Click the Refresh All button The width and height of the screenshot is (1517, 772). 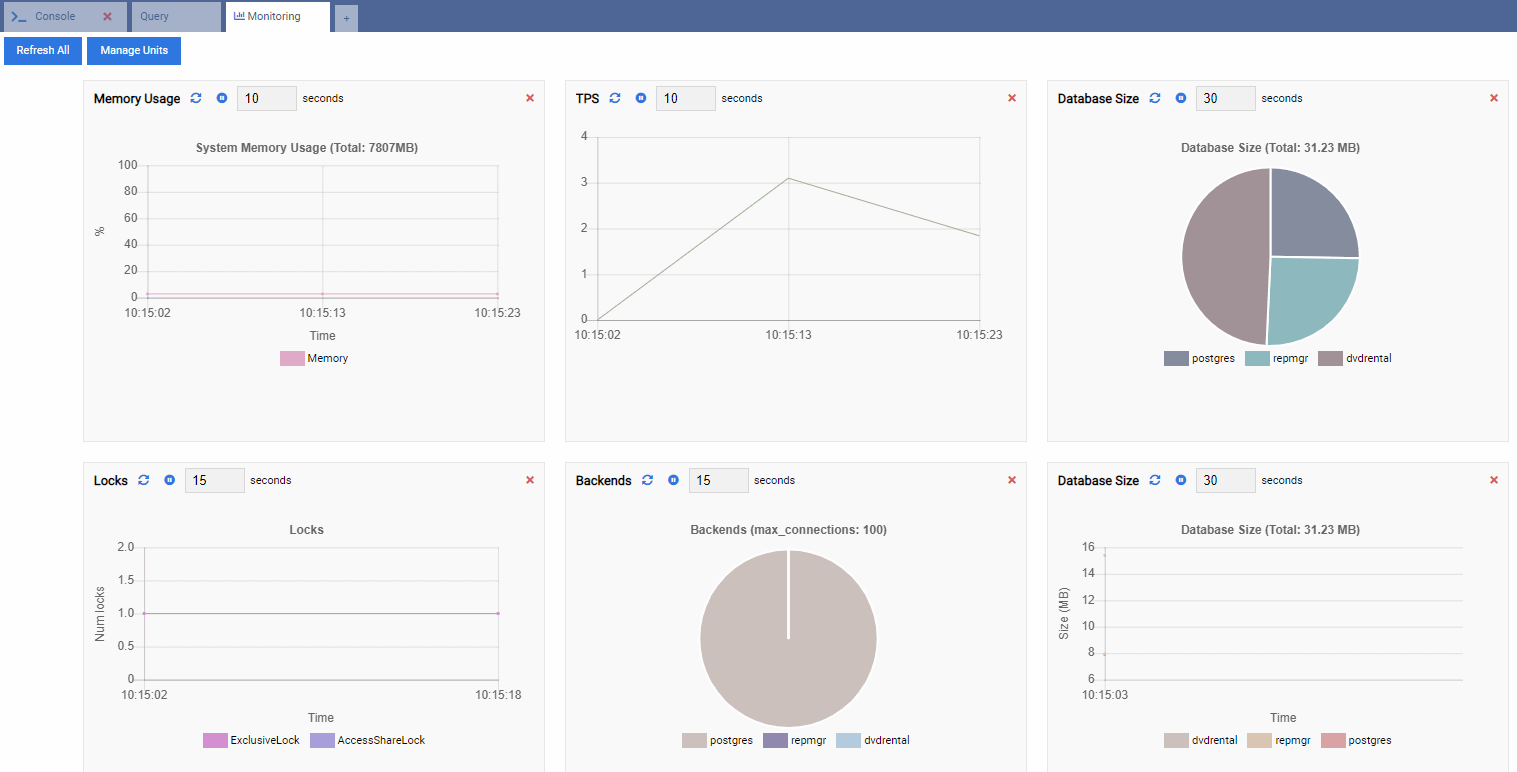(42, 50)
